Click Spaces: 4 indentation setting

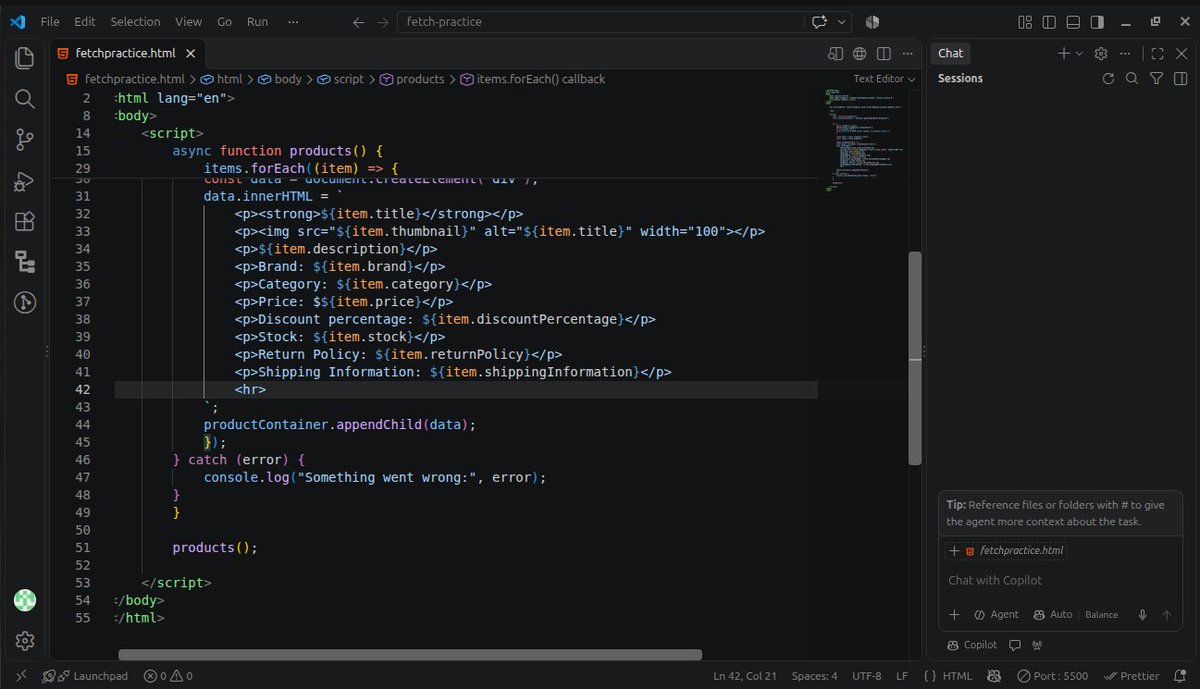click(x=814, y=676)
